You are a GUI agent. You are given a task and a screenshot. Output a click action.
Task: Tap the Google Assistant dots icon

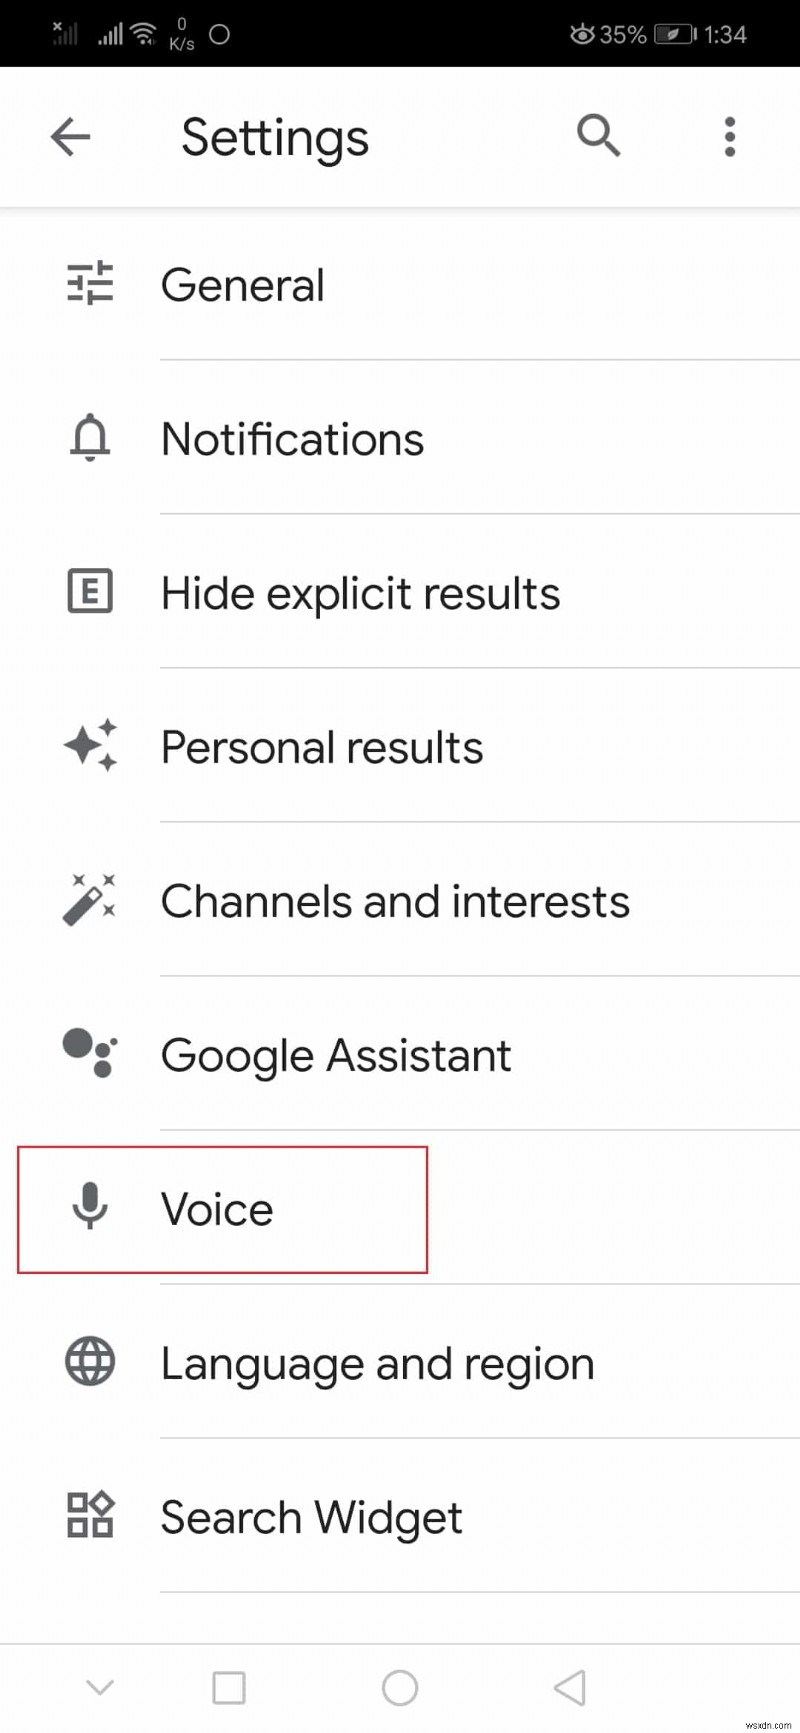[89, 1054]
